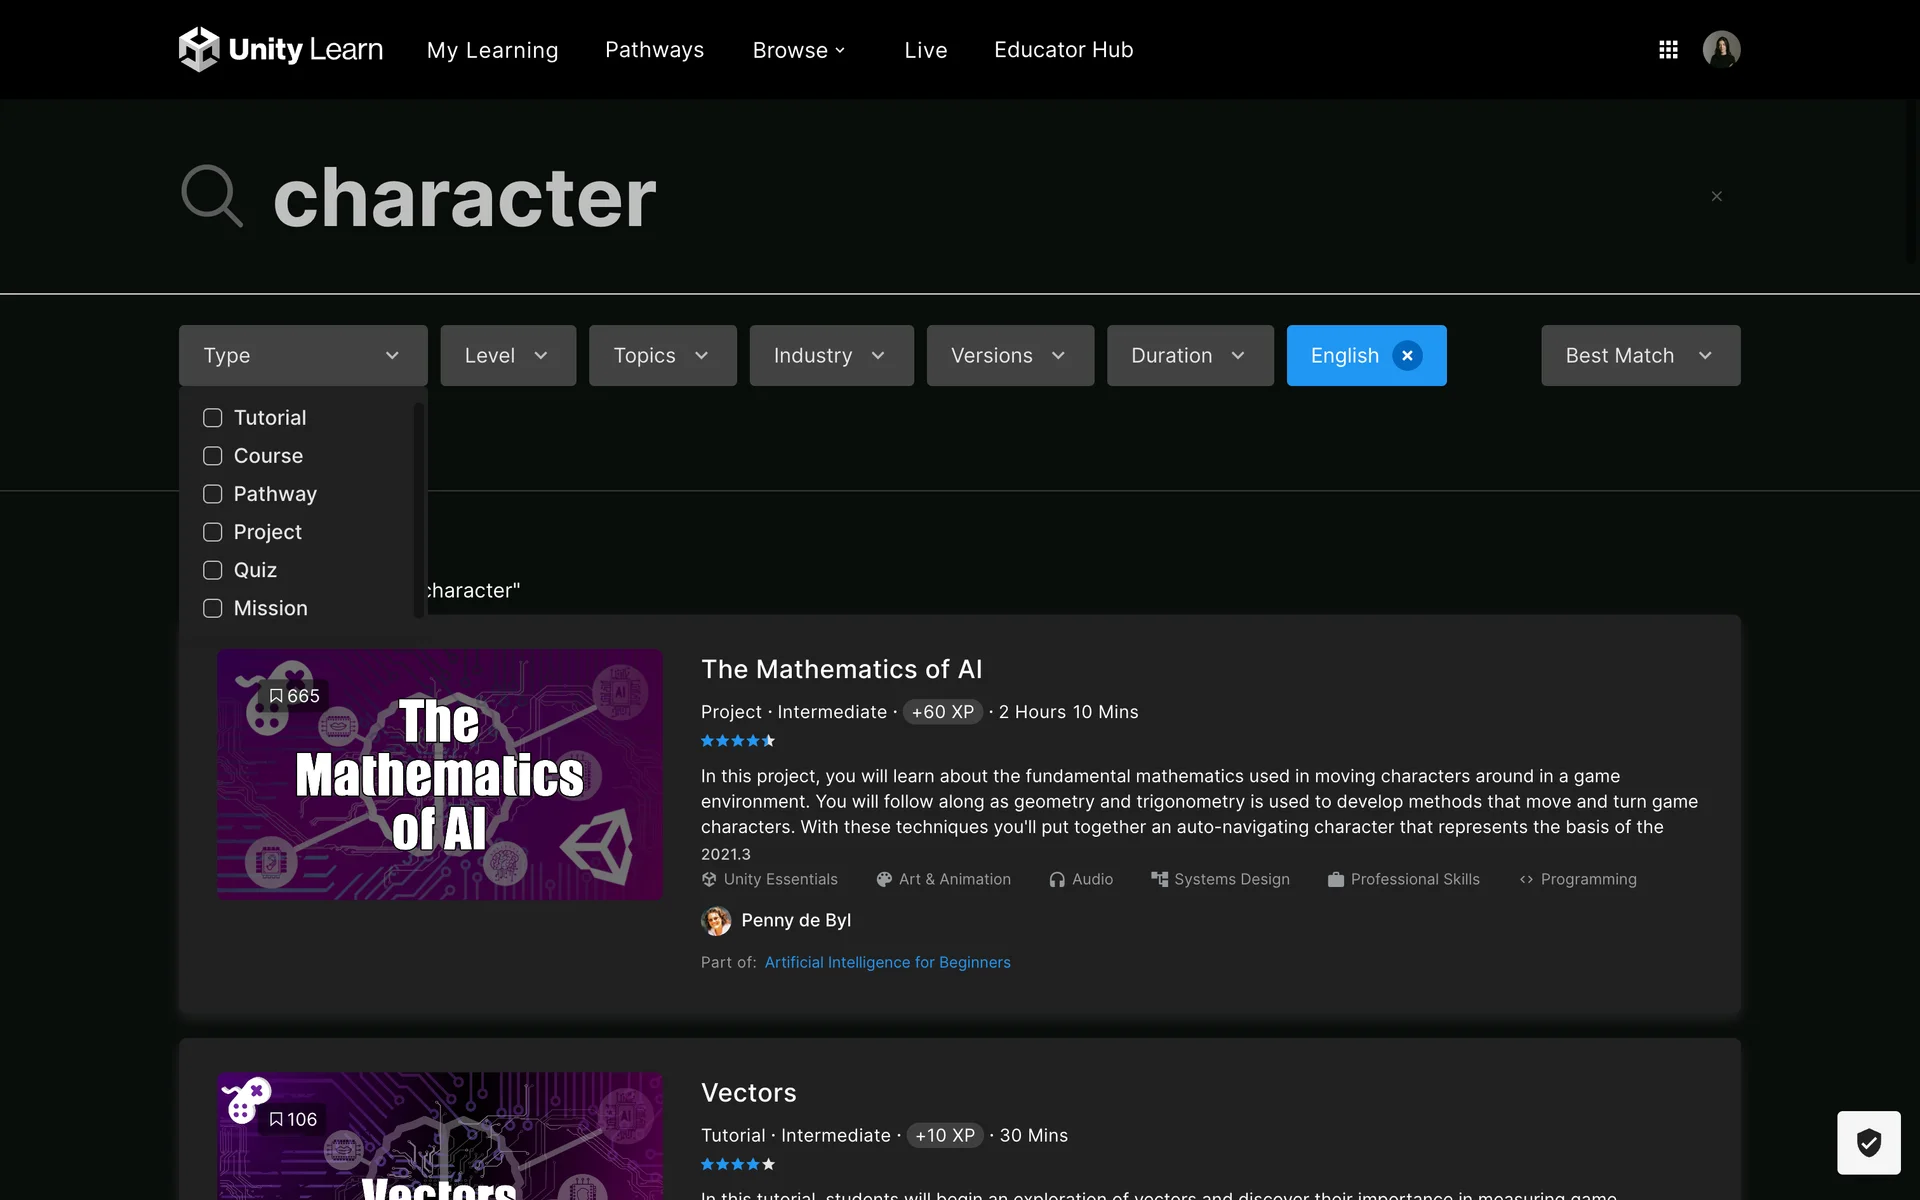The height and width of the screenshot is (1200, 1920).
Task: Open The Mathematics of AI title
Action: coord(841,669)
